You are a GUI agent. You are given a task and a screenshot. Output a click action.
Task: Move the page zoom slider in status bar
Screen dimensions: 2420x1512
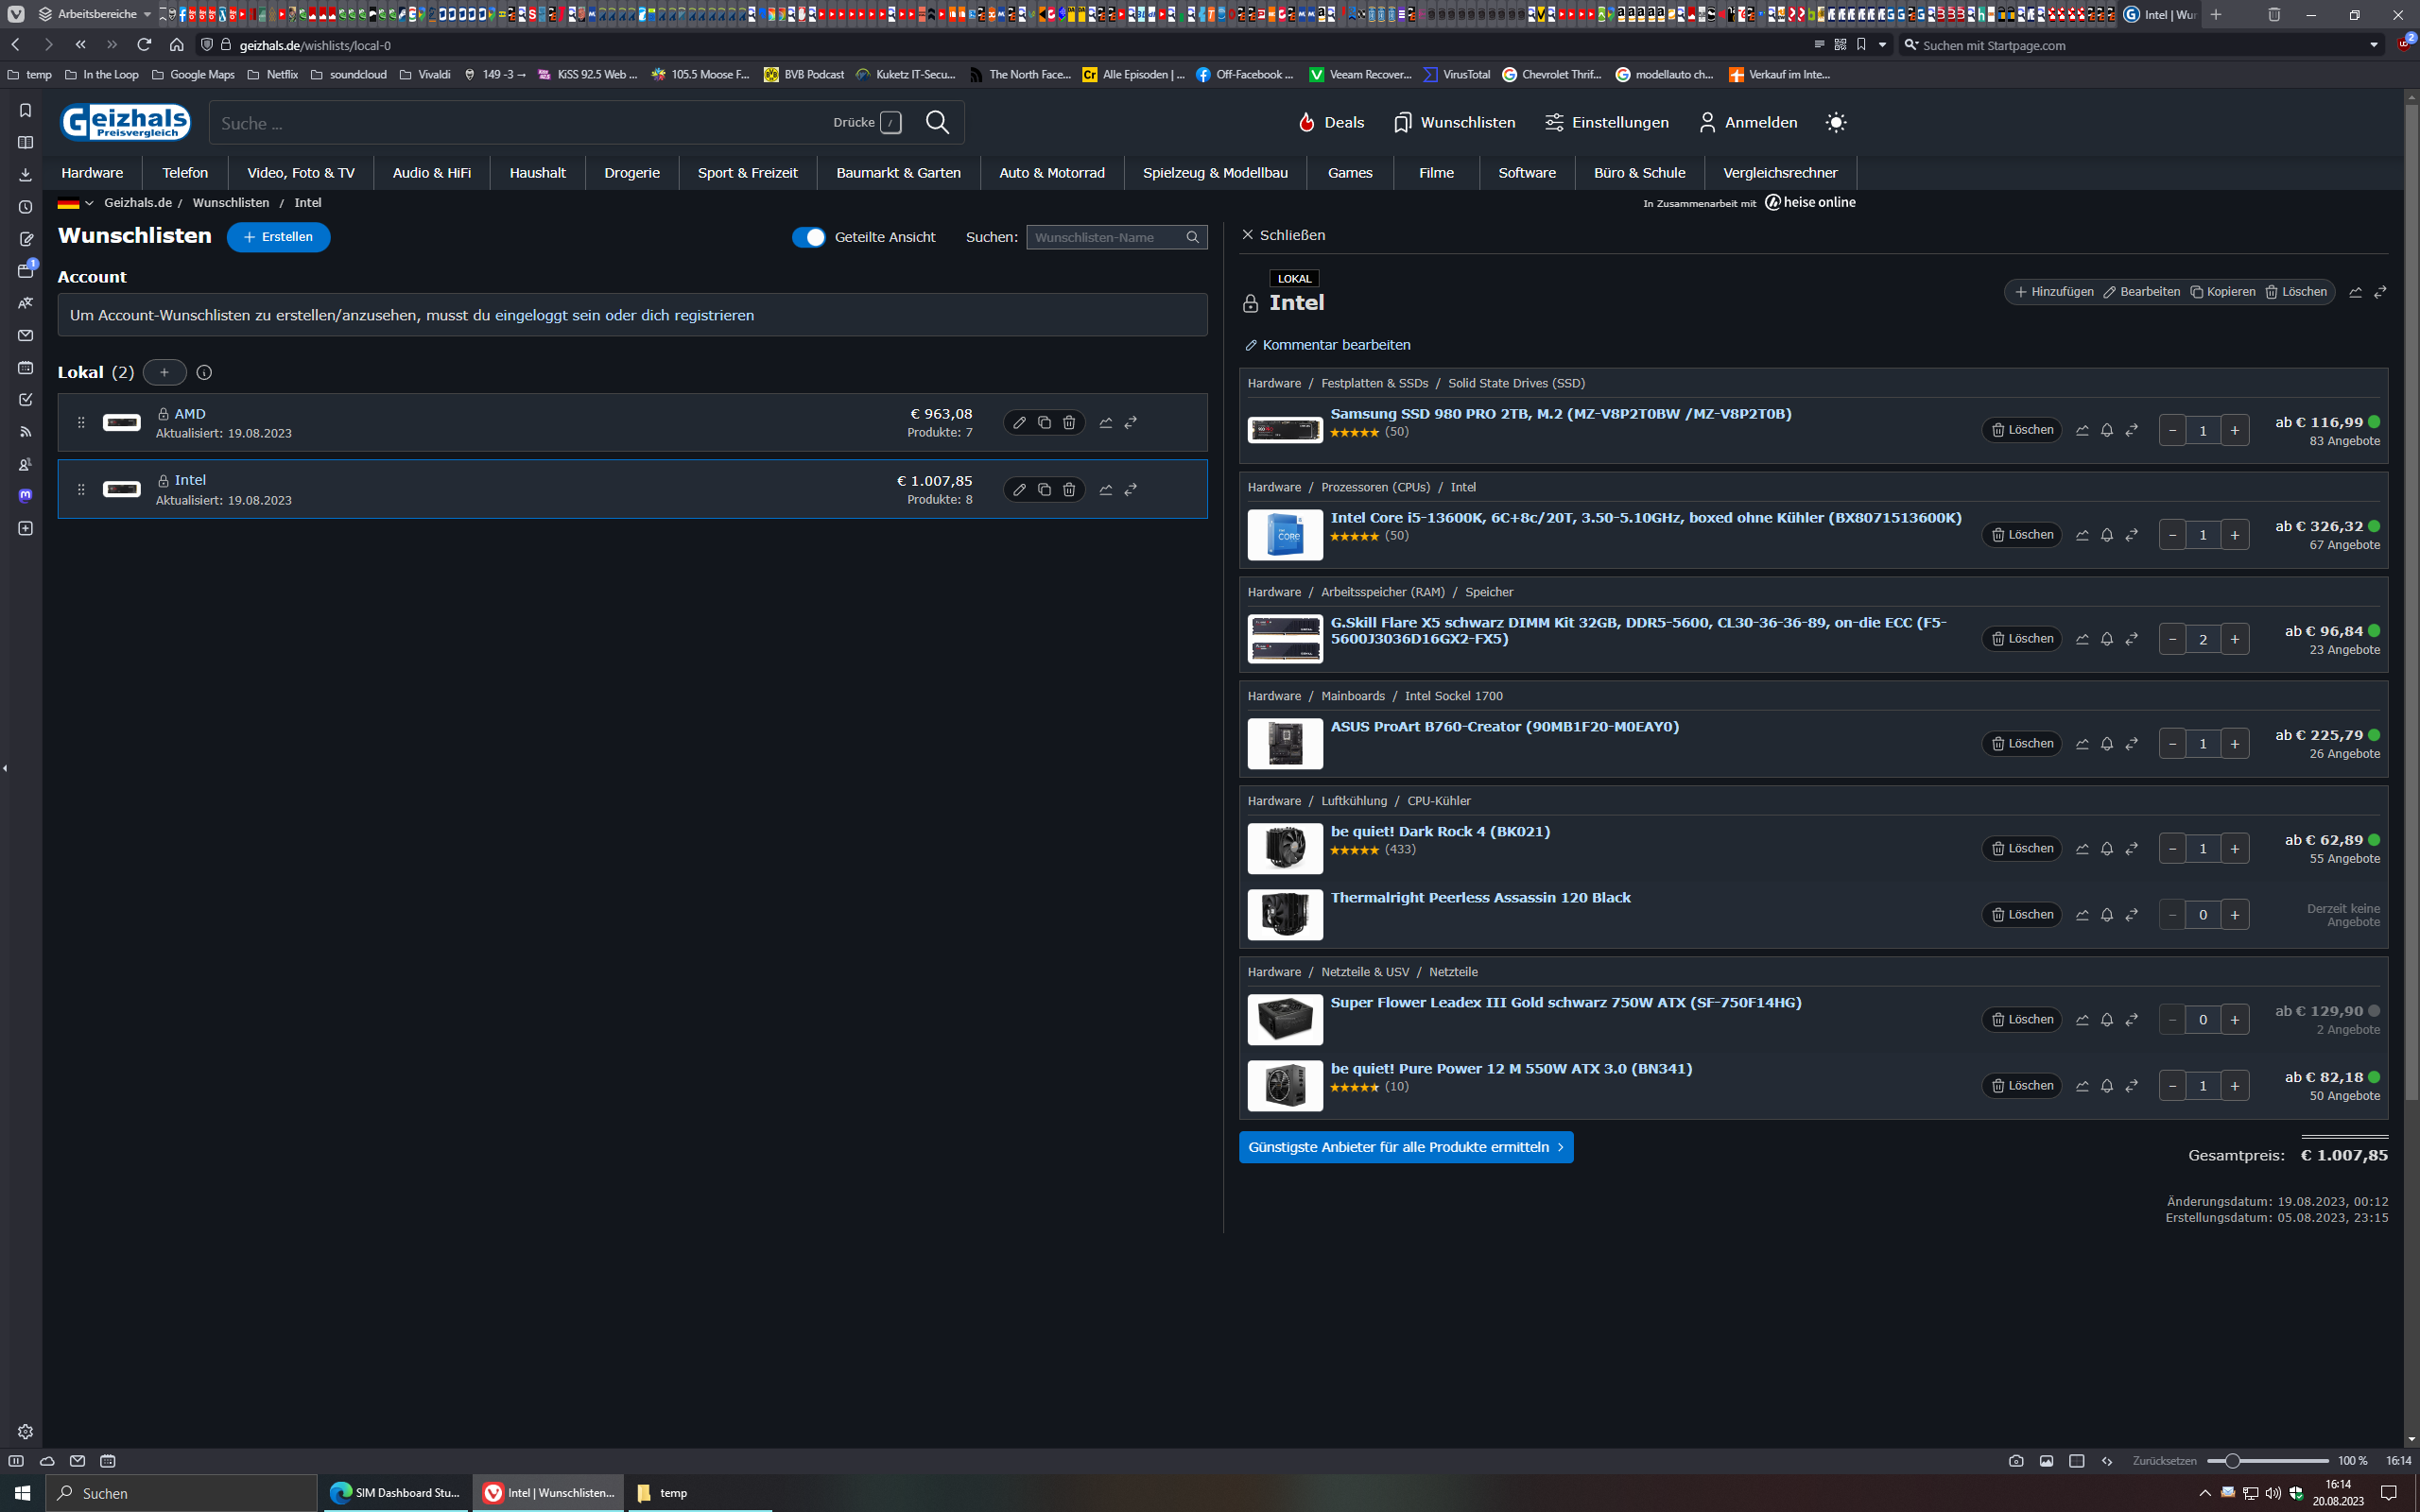tap(2231, 1461)
